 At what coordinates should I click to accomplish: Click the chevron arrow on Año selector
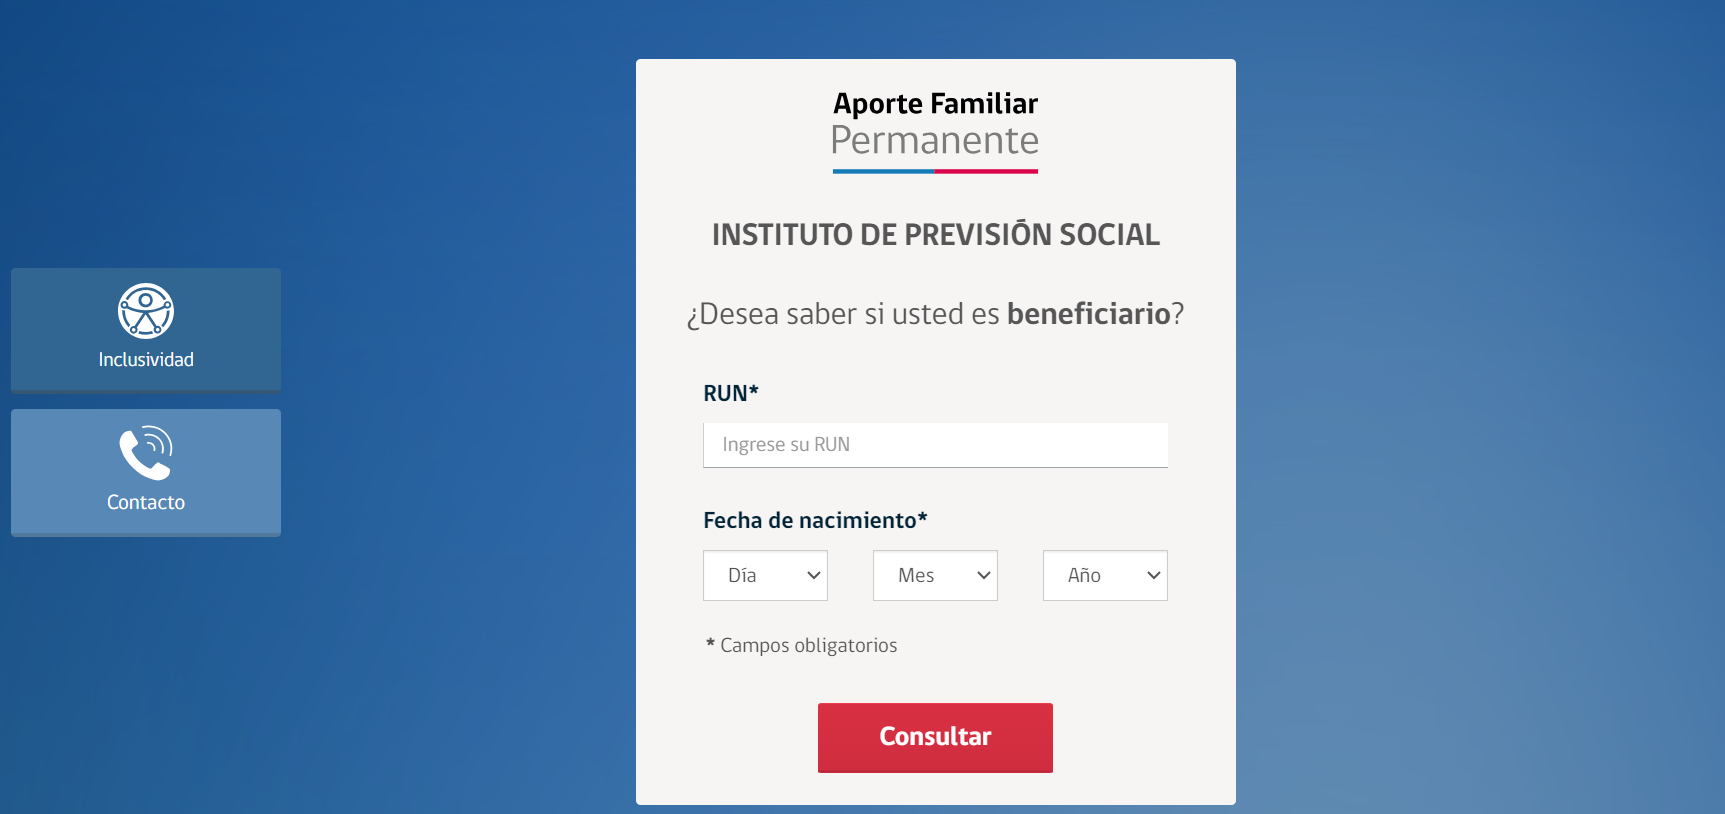coord(1154,575)
